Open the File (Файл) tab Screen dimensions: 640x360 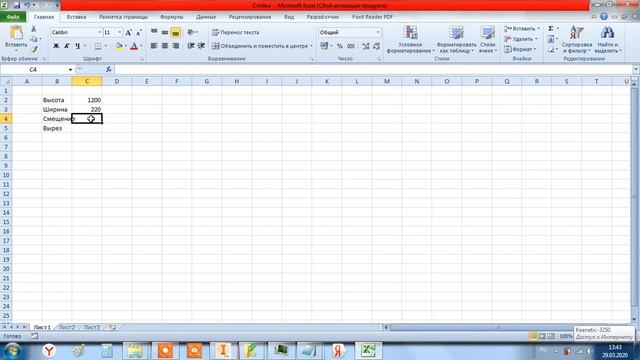tap(13, 17)
